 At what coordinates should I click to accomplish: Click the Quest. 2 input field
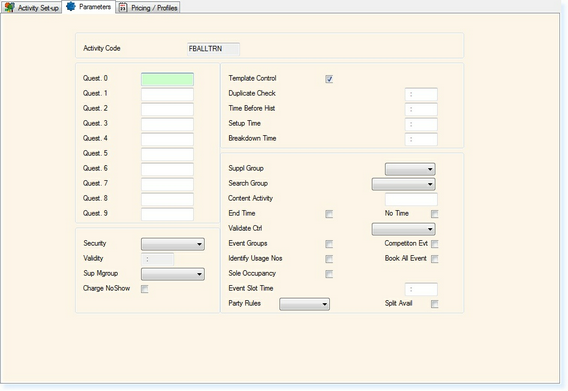coord(167,109)
